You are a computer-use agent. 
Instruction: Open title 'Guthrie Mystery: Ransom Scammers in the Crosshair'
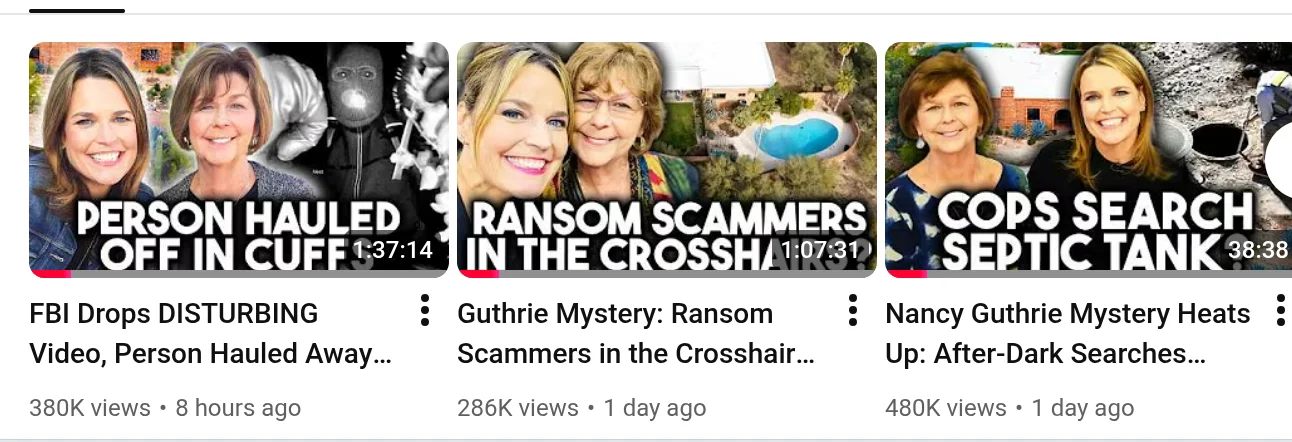point(636,334)
